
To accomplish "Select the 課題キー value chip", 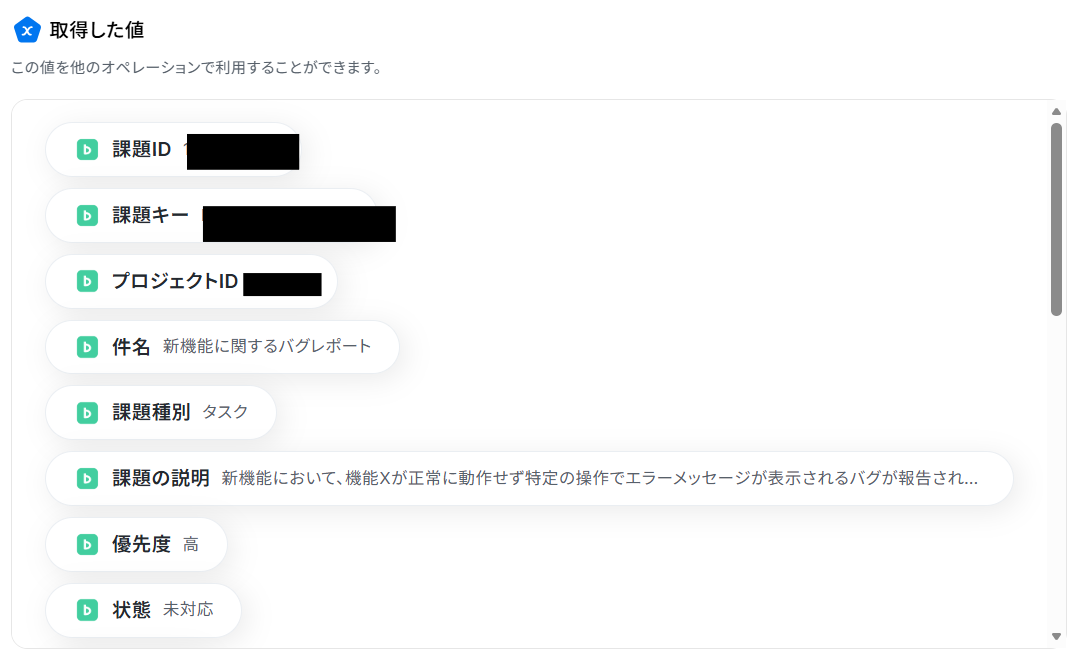I will 211,216.
